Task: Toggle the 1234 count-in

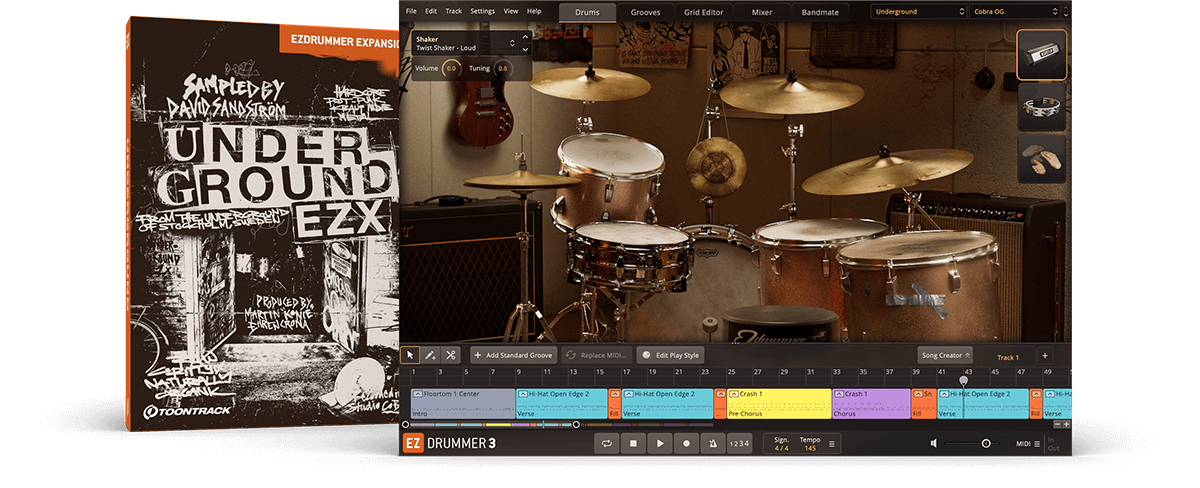Action: click(x=738, y=443)
